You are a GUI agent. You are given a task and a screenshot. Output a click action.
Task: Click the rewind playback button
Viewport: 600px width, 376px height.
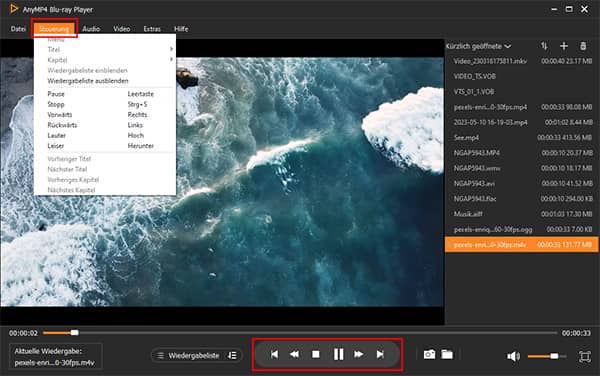coord(294,355)
